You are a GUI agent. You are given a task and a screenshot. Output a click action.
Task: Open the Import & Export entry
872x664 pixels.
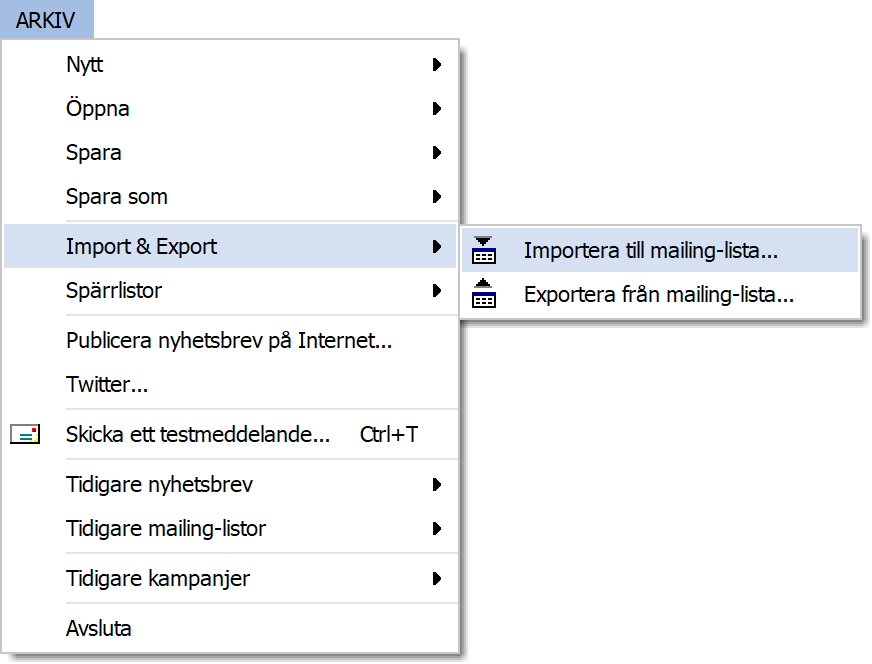[230, 246]
